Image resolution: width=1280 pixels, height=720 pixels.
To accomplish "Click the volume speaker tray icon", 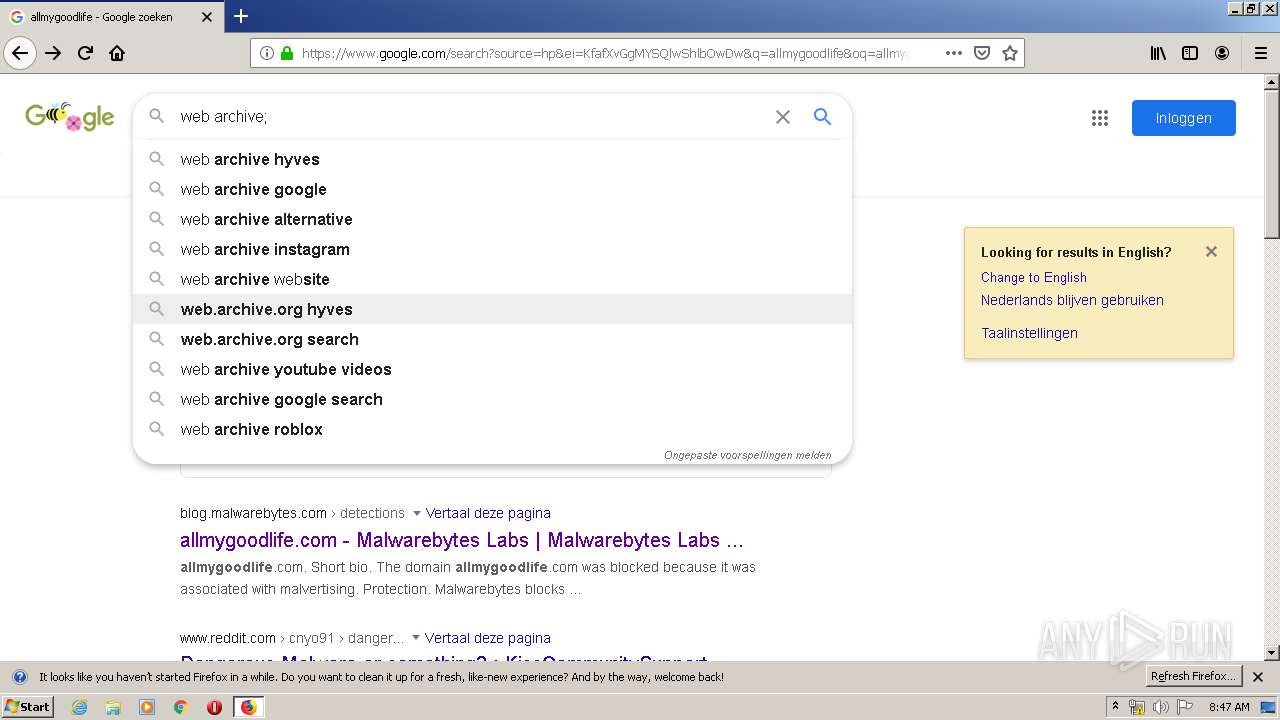I will click(x=1160, y=707).
